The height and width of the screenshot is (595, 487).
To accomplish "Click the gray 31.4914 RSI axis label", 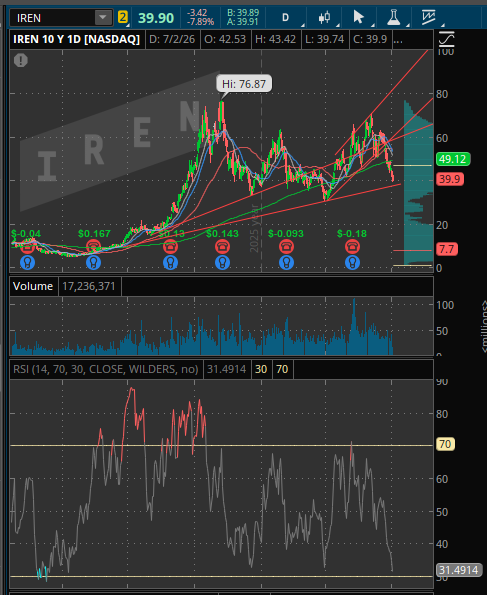I will (458, 570).
